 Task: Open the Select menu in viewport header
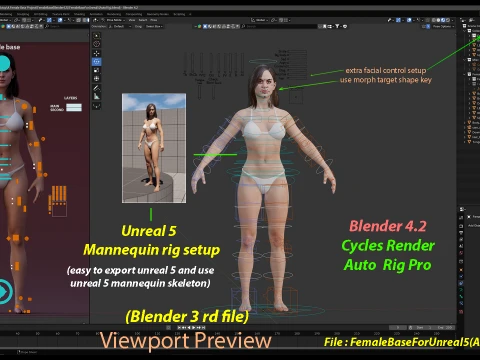(143, 20)
